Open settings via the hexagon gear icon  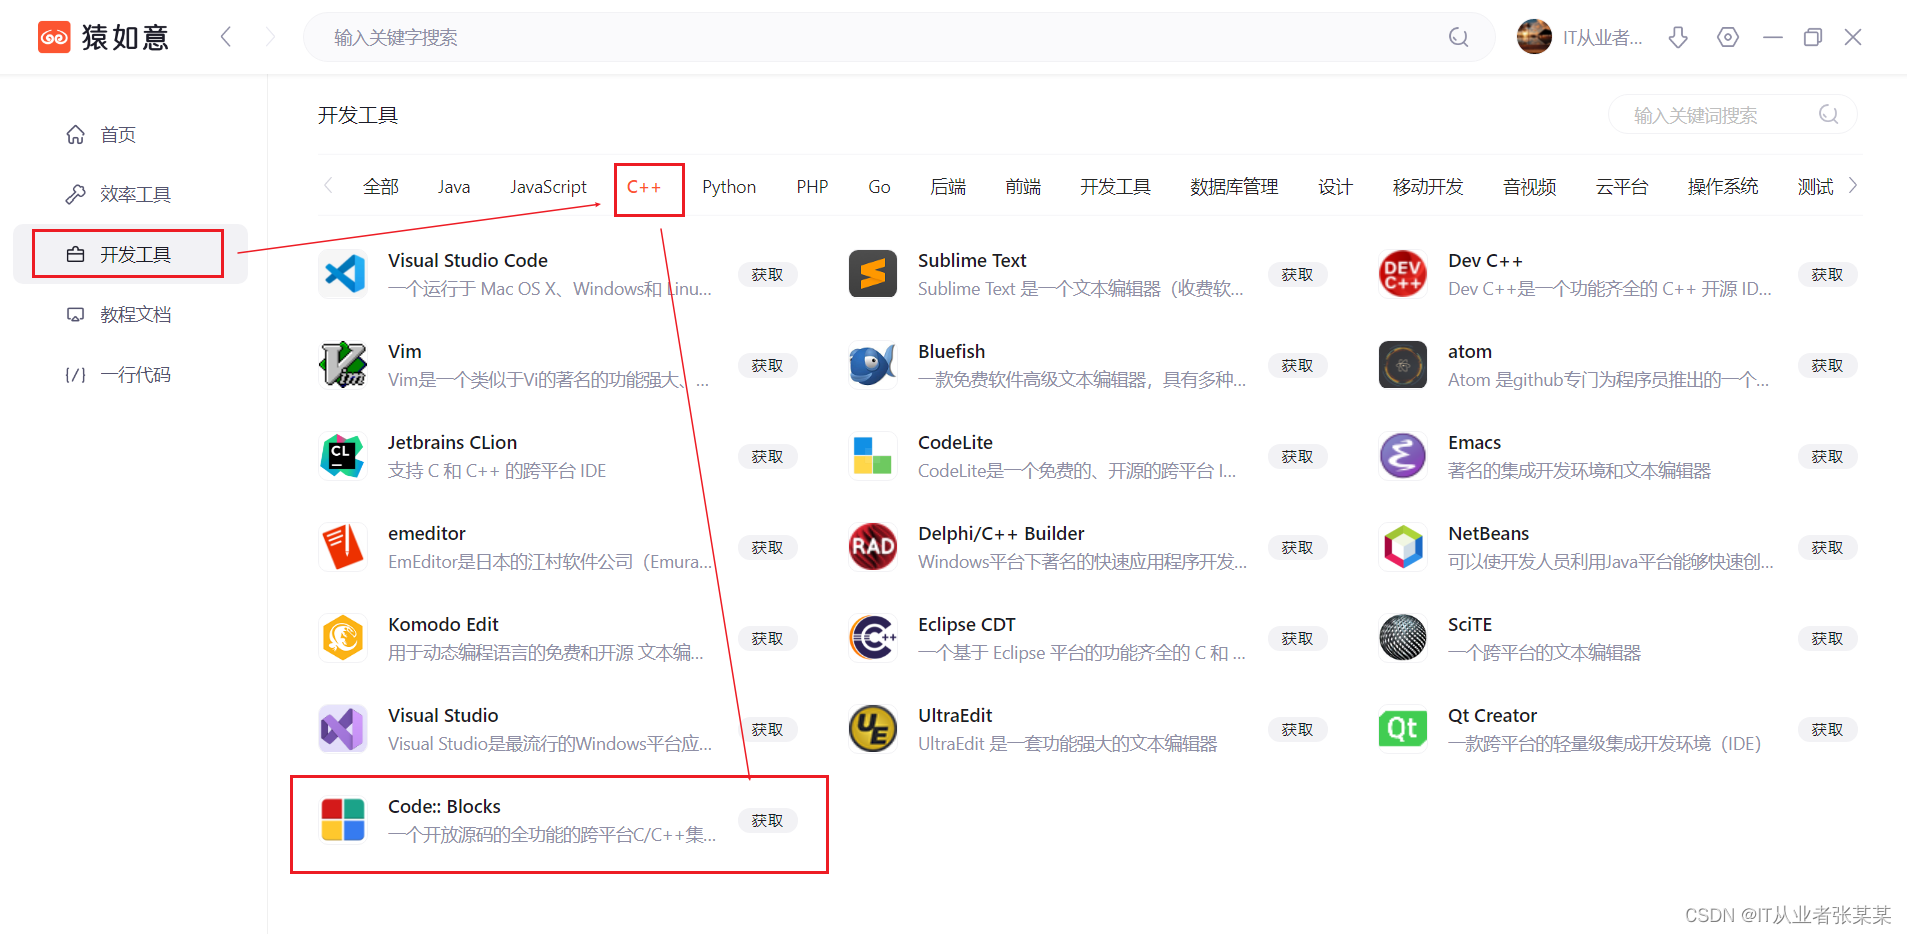tap(1728, 37)
